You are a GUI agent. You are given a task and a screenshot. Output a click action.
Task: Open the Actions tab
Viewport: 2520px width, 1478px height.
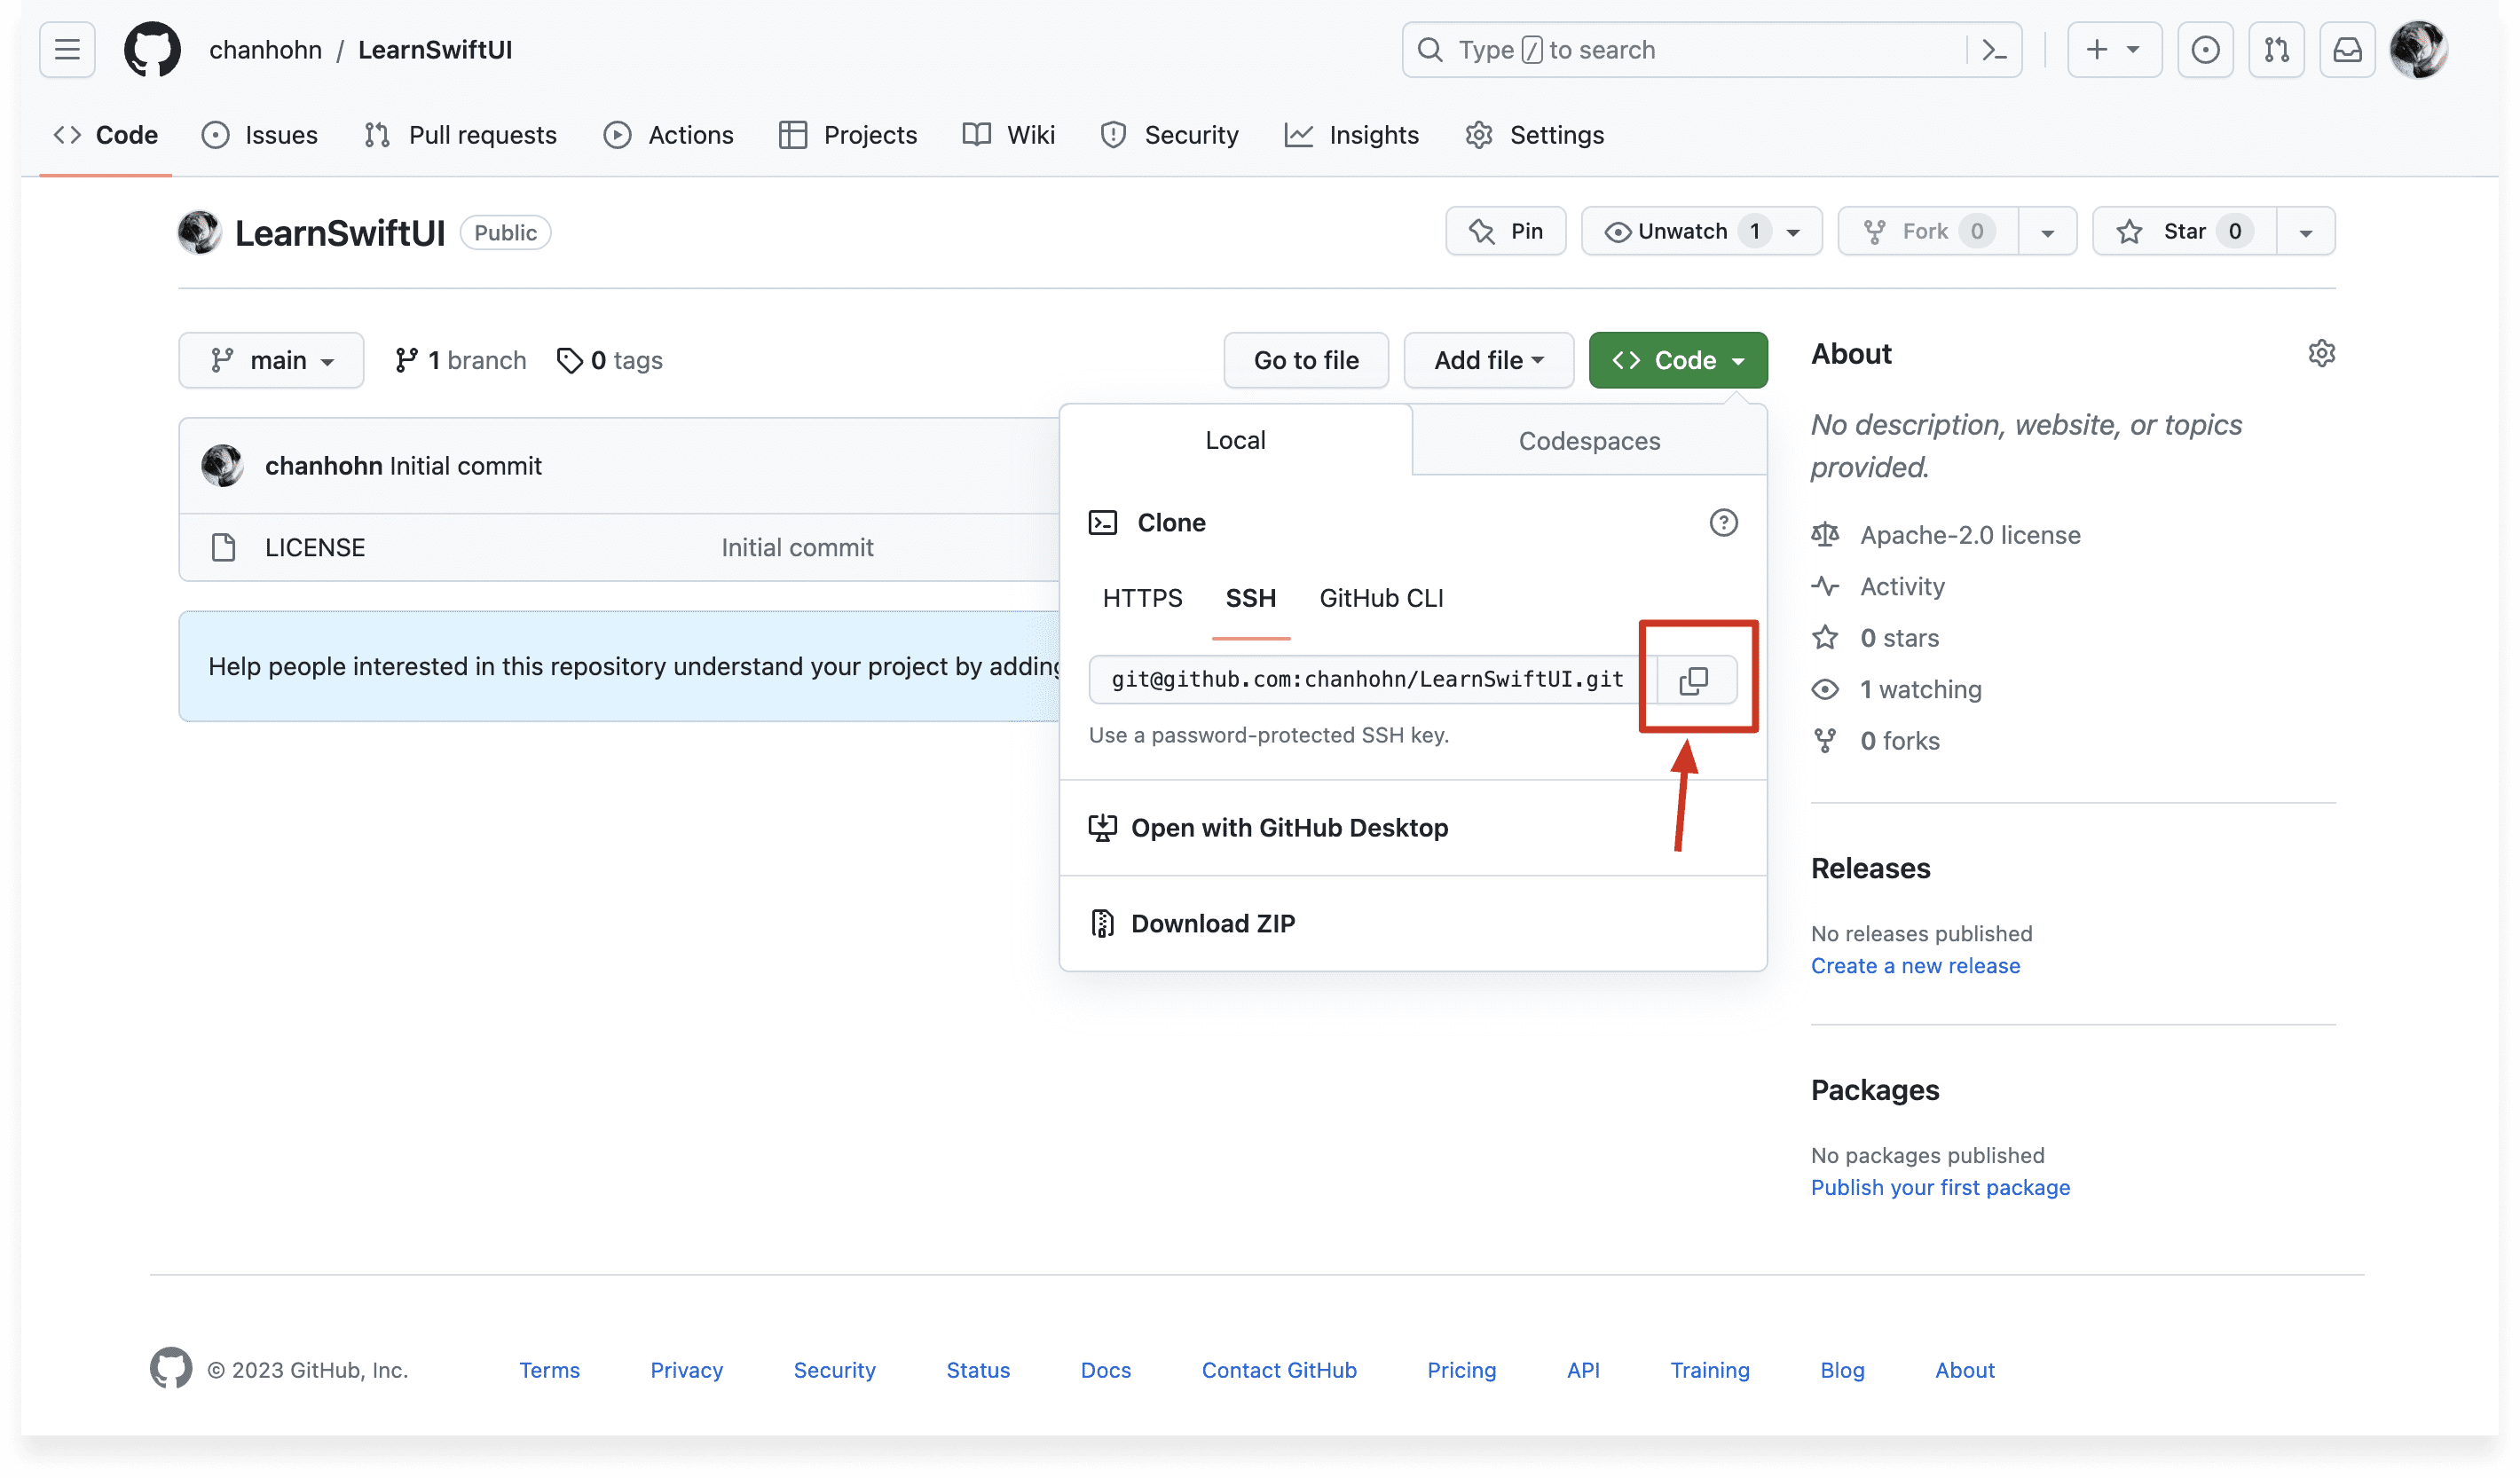pyautogui.click(x=668, y=135)
